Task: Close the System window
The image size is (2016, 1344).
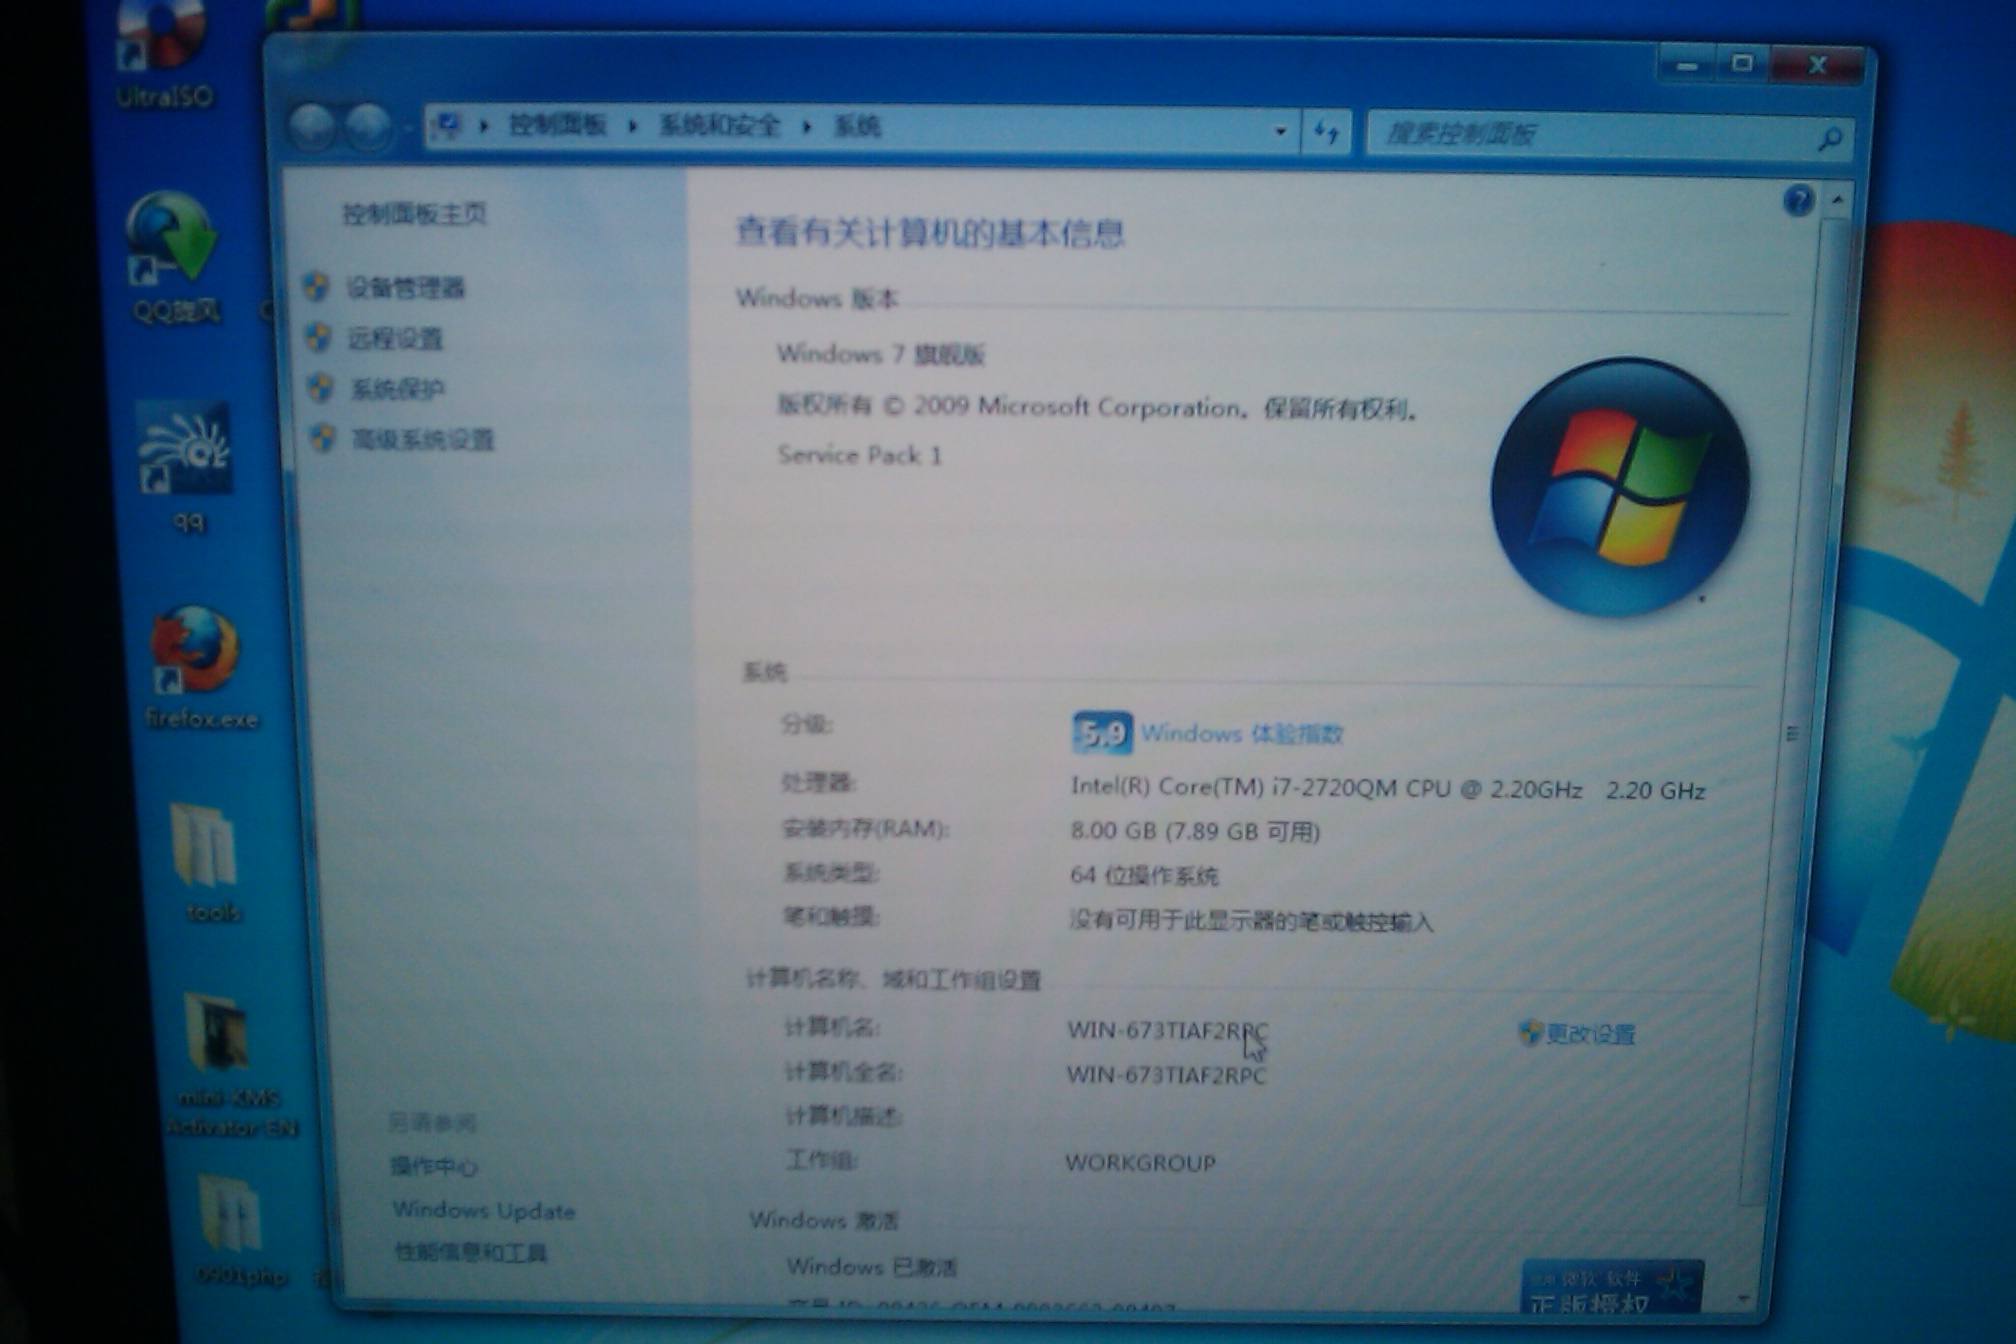Action: (1818, 66)
